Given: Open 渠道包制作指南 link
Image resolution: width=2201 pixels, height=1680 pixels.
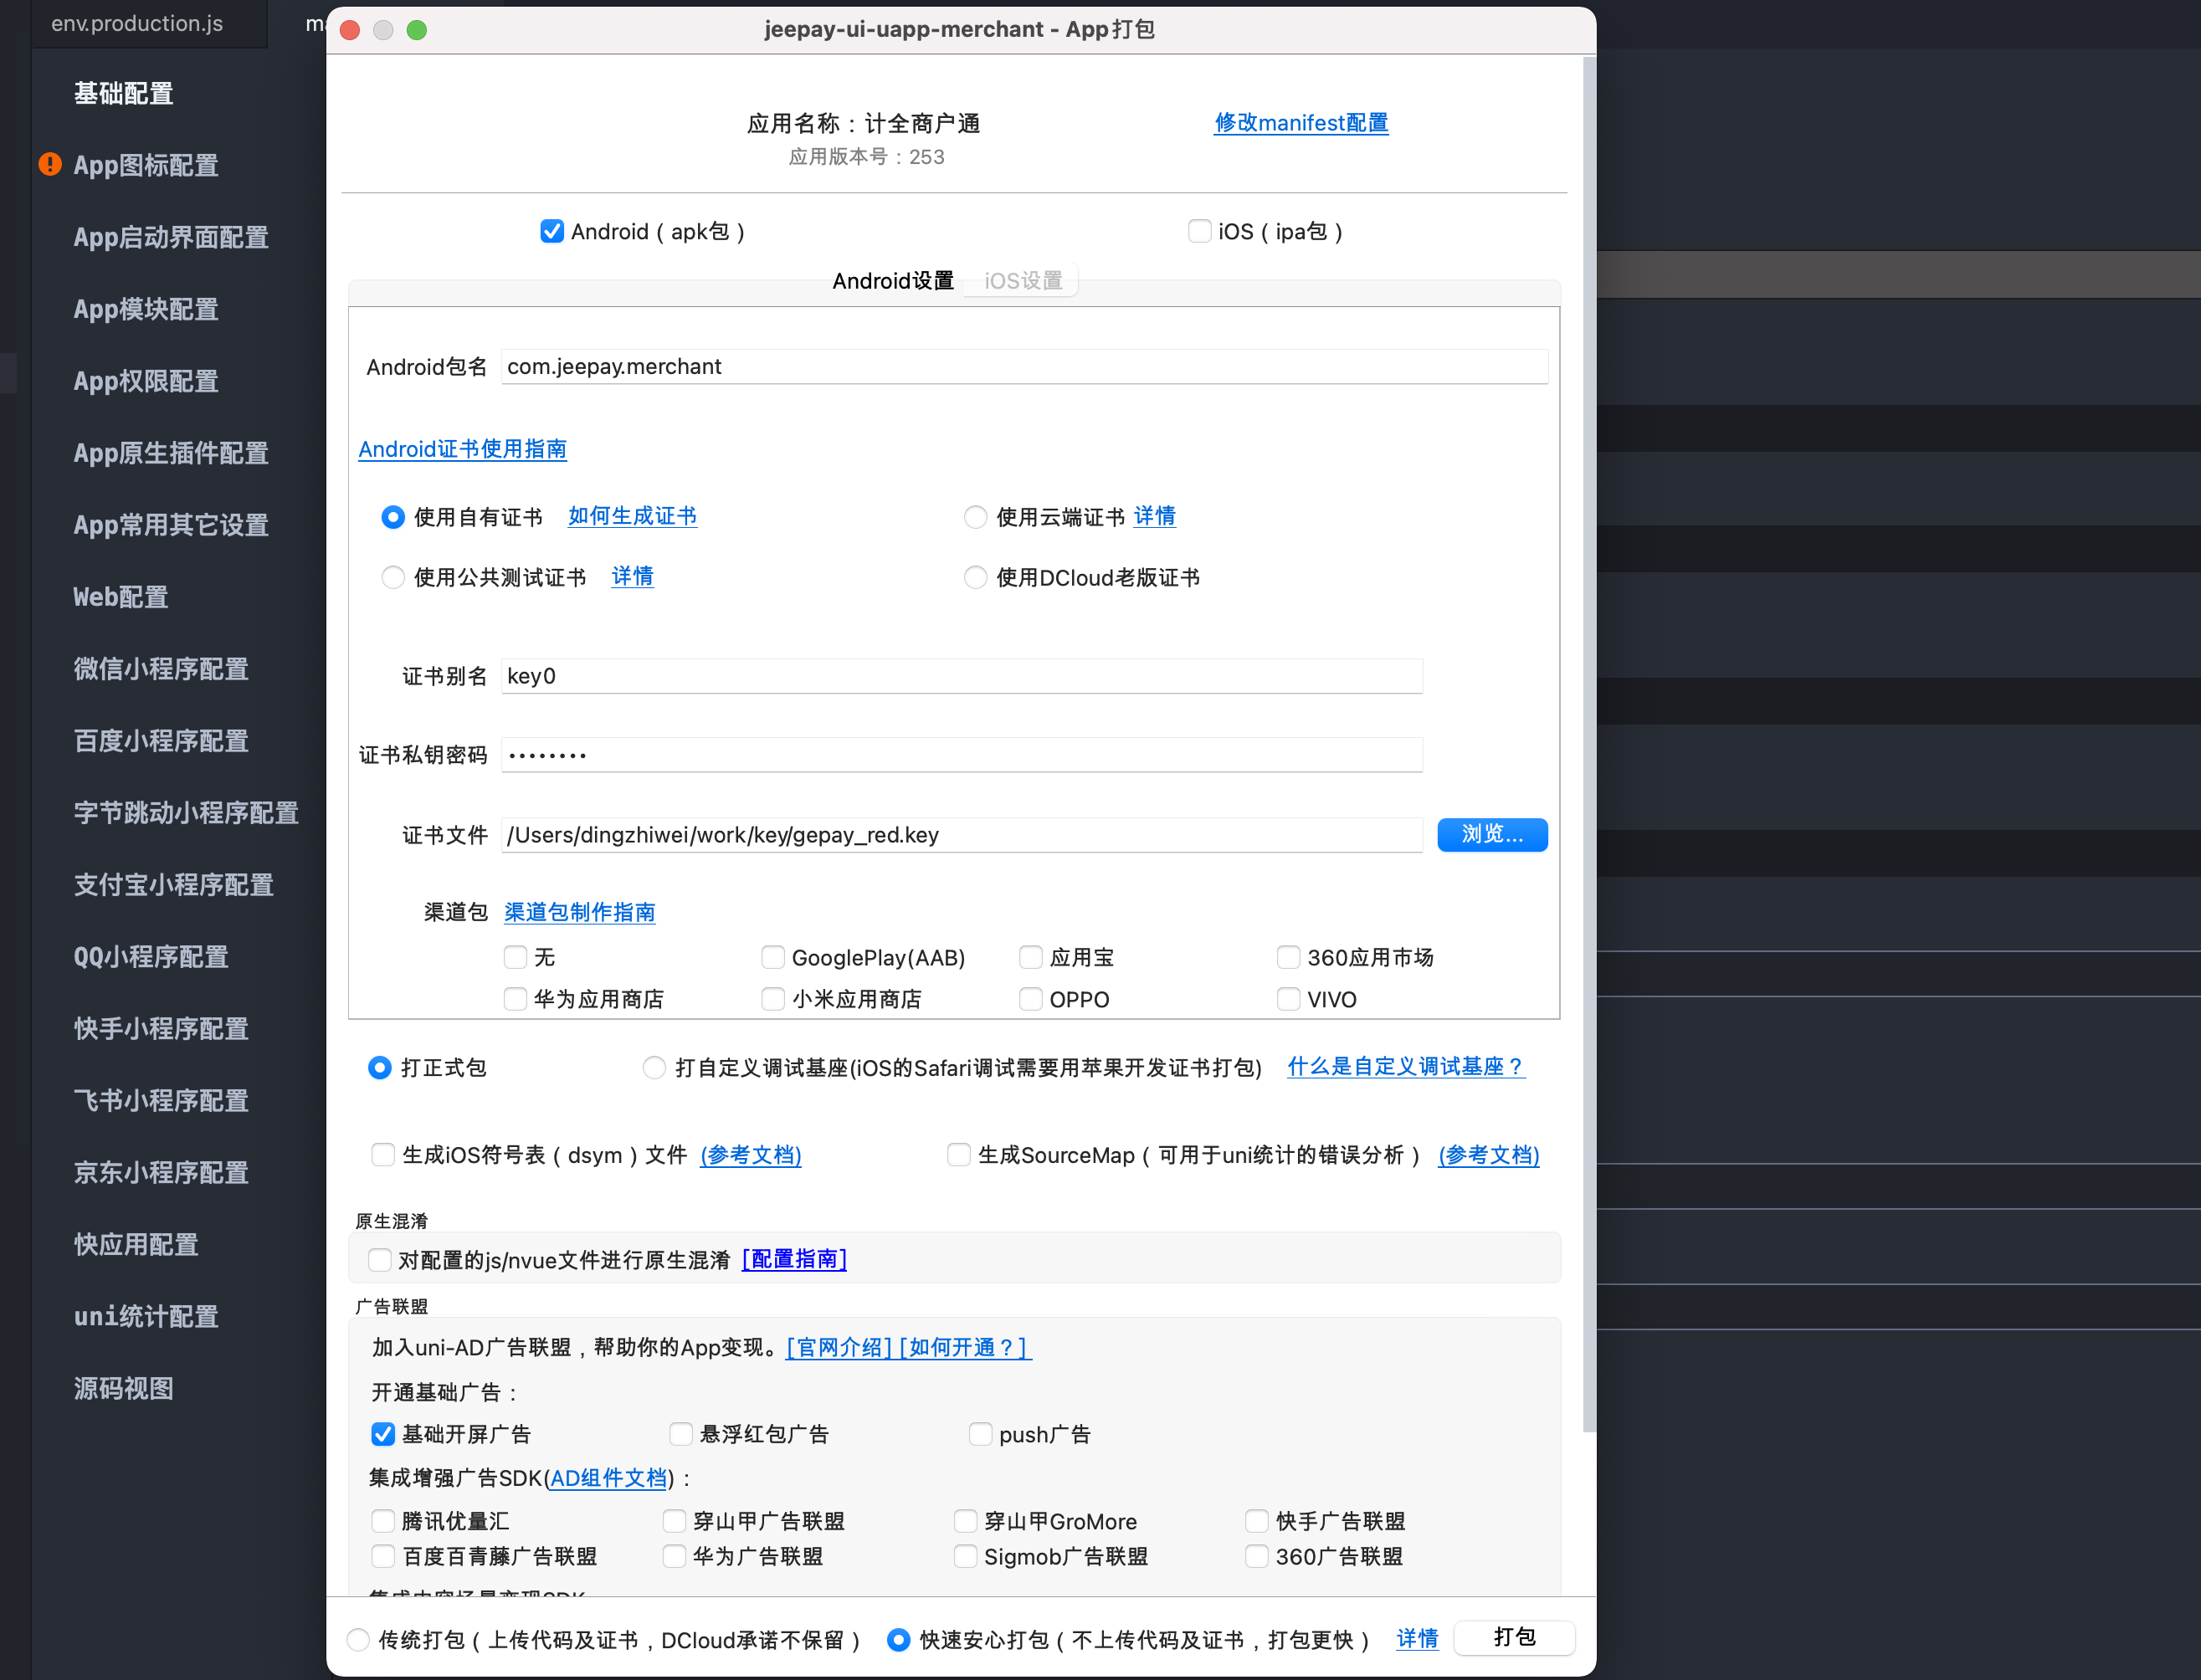Looking at the screenshot, I should point(579,912).
